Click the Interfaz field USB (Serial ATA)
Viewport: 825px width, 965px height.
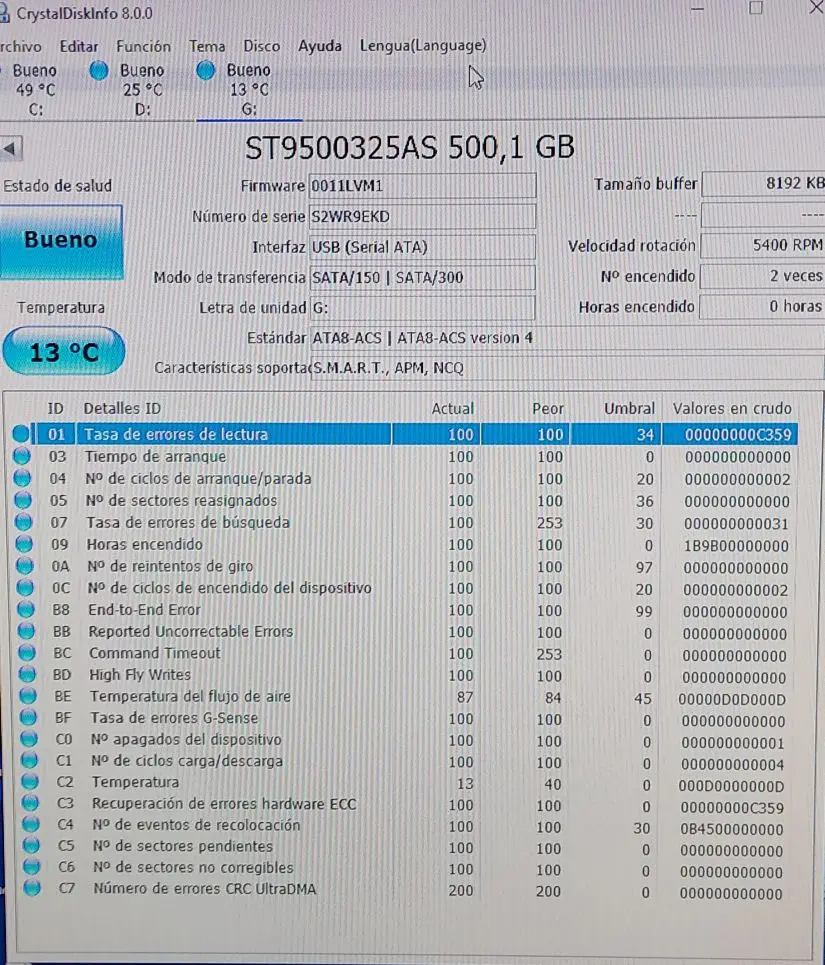422,247
